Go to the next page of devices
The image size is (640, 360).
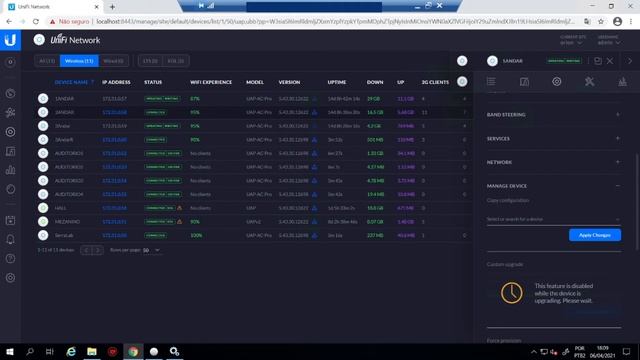[x=98, y=250]
